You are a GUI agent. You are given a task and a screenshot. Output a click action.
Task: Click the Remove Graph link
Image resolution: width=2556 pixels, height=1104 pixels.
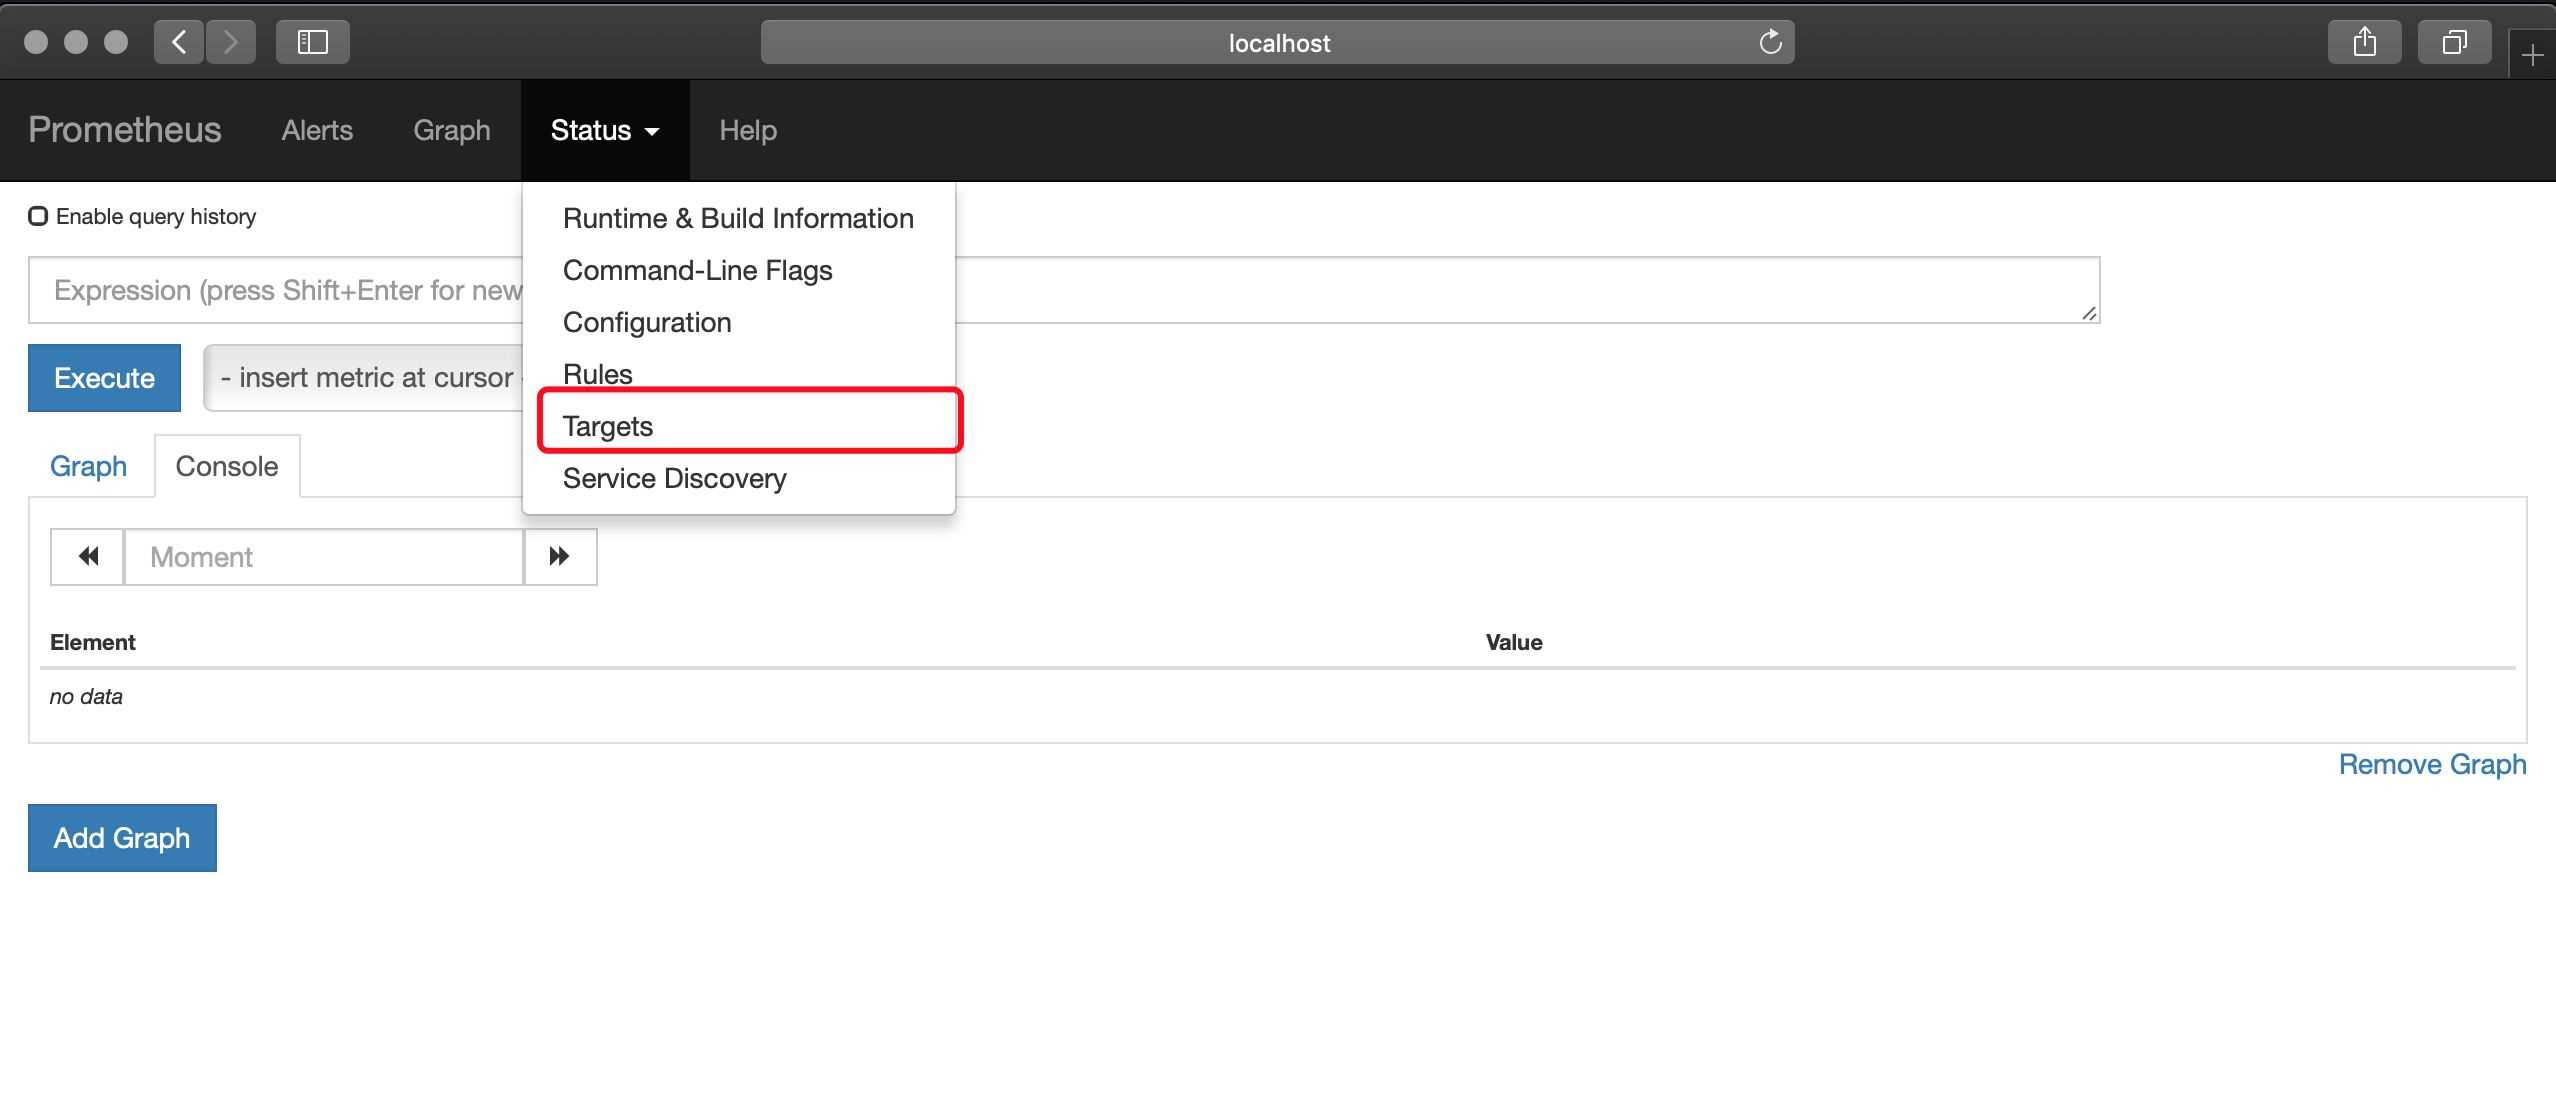click(x=2431, y=764)
